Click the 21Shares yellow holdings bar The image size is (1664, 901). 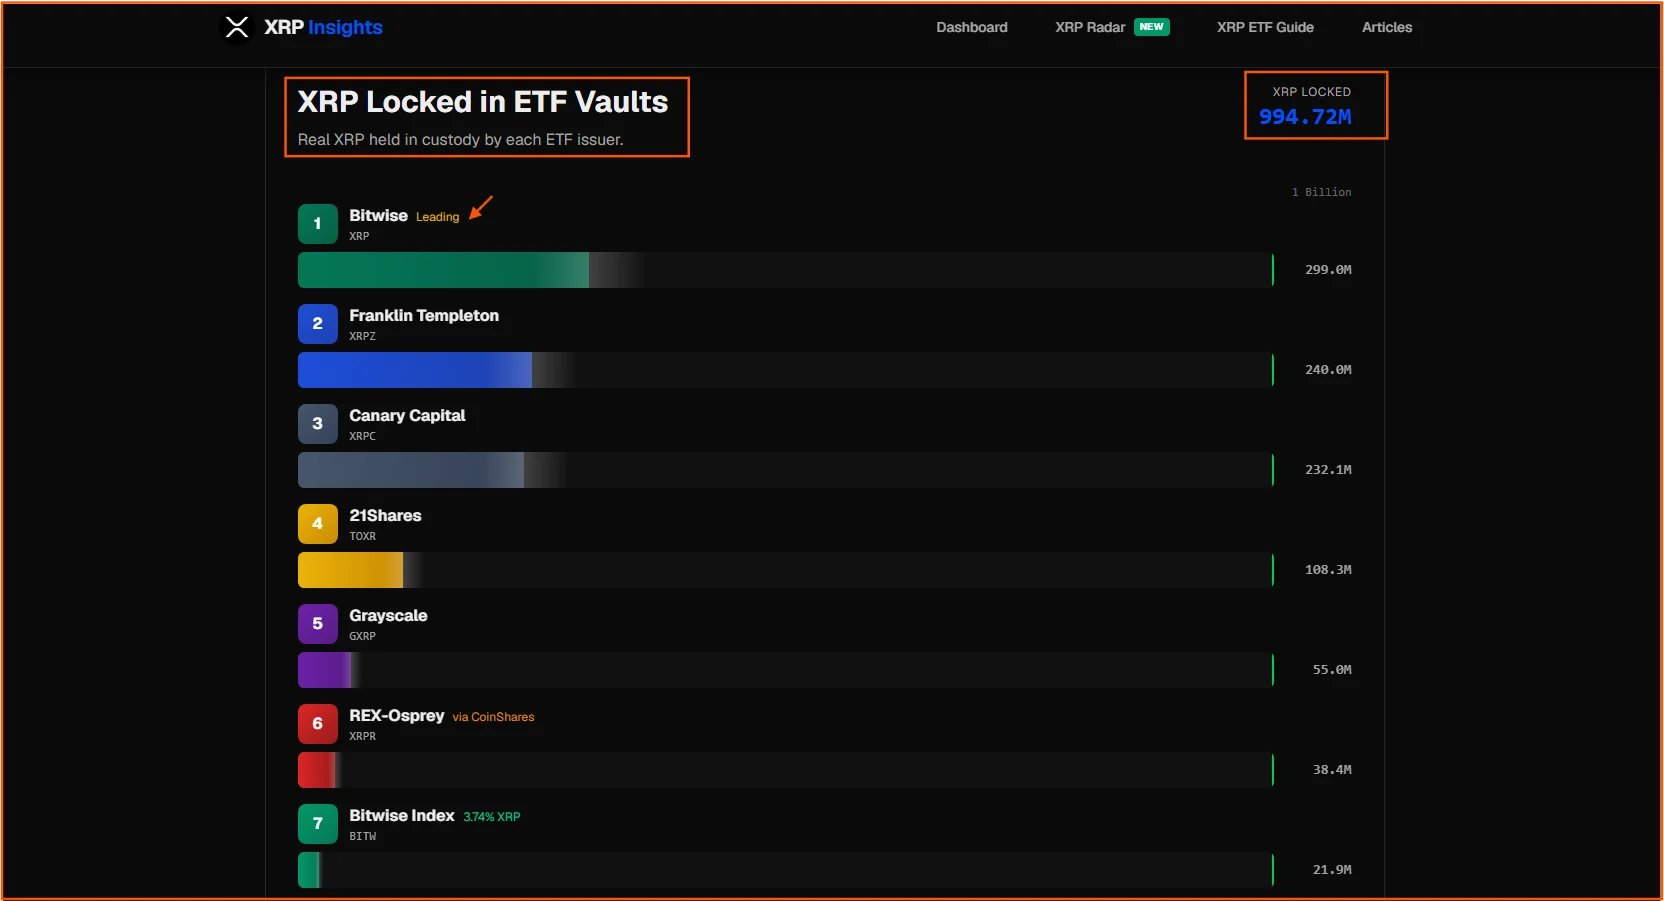click(350, 570)
